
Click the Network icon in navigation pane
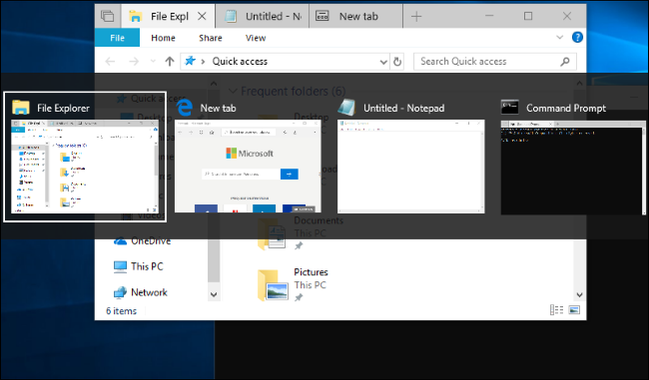tap(120, 293)
